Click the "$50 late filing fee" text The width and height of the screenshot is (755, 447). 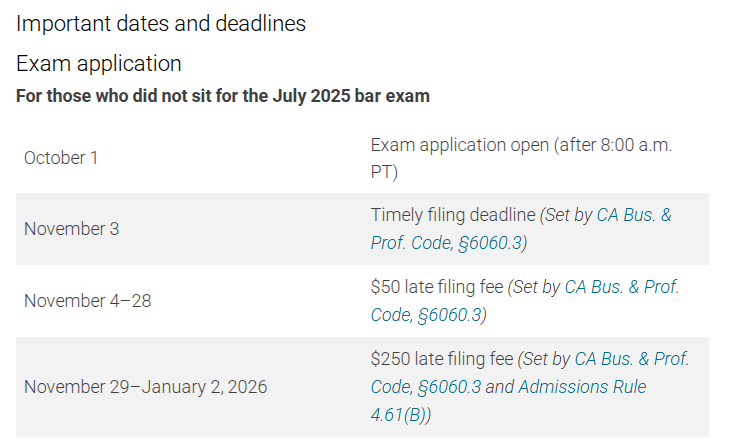point(436,287)
